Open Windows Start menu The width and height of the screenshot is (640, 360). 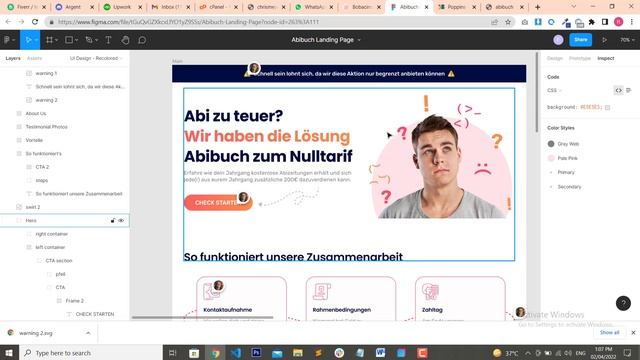tap(9, 352)
